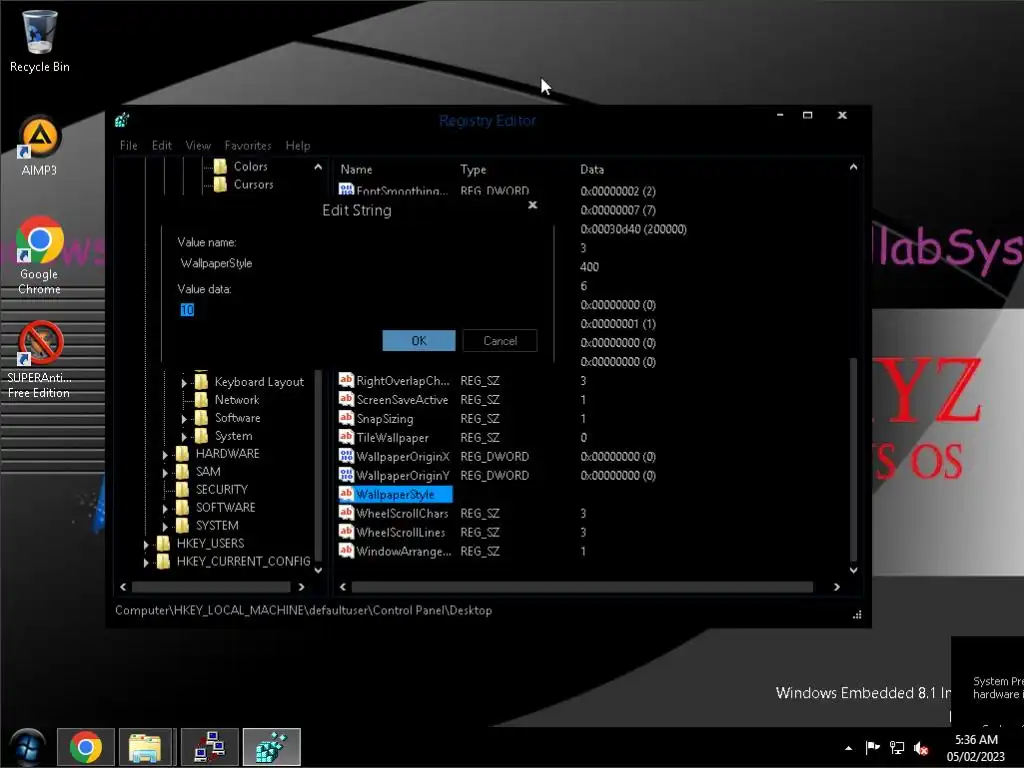Open the Recycle Bin desktop icon

(x=39, y=40)
